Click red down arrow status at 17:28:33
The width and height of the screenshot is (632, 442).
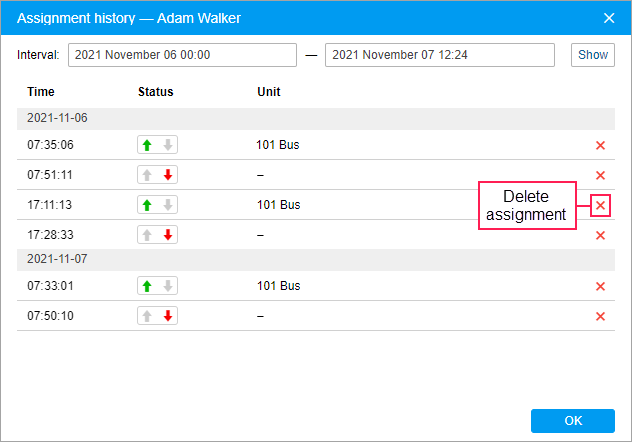pyautogui.click(x=168, y=235)
